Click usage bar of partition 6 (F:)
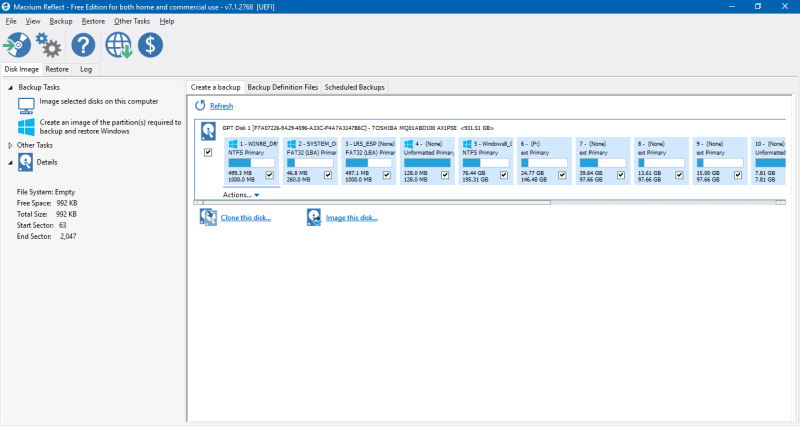Screen dimensions: 800x426 pyautogui.click(x=544, y=163)
